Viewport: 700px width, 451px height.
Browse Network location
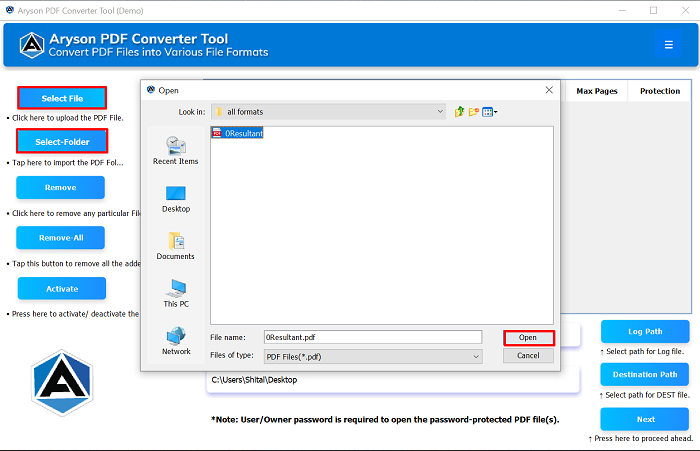(x=176, y=341)
